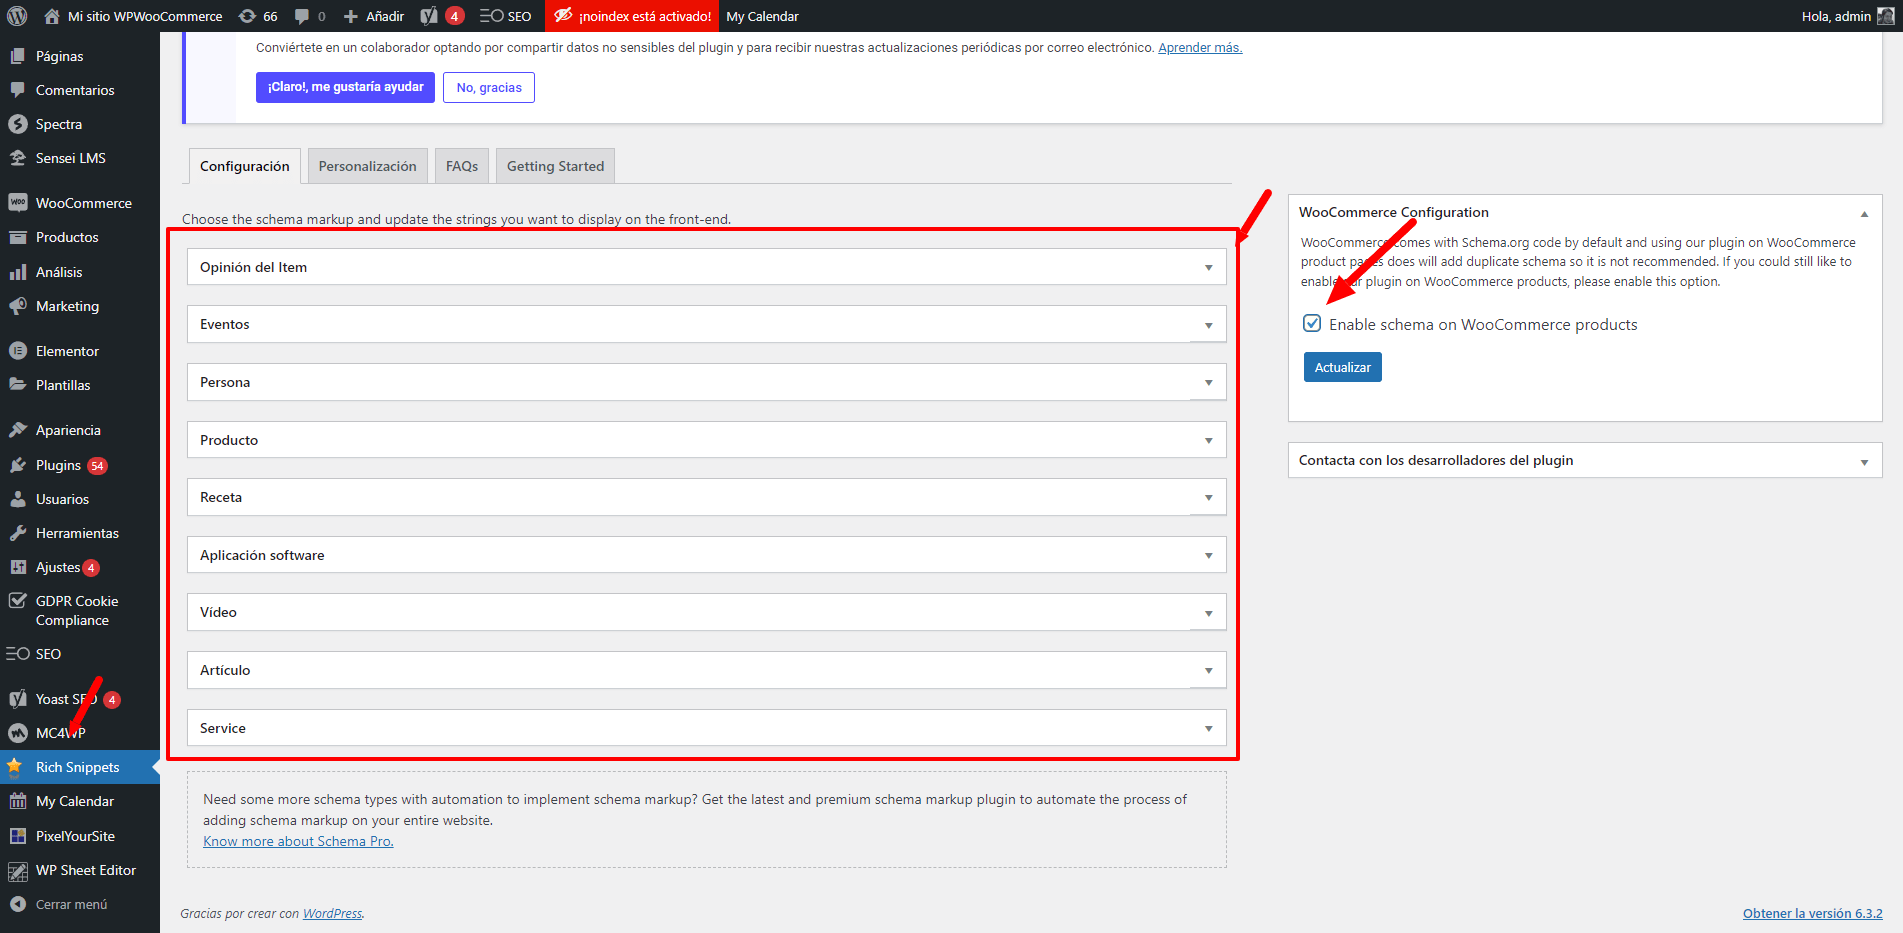Image resolution: width=1903 pixels, height=933 pixels.
Task: Open the Páginas icon in sidebar
Action: (18, 56)
